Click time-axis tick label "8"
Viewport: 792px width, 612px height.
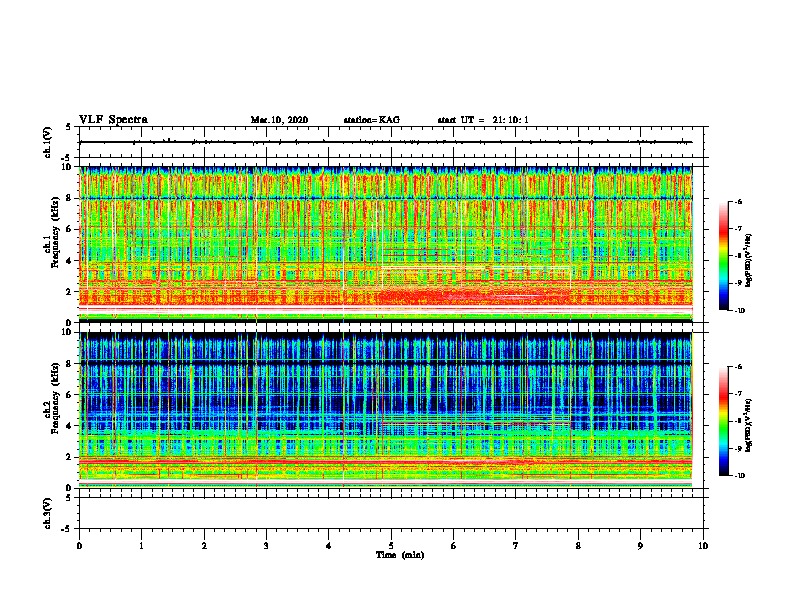578,546
